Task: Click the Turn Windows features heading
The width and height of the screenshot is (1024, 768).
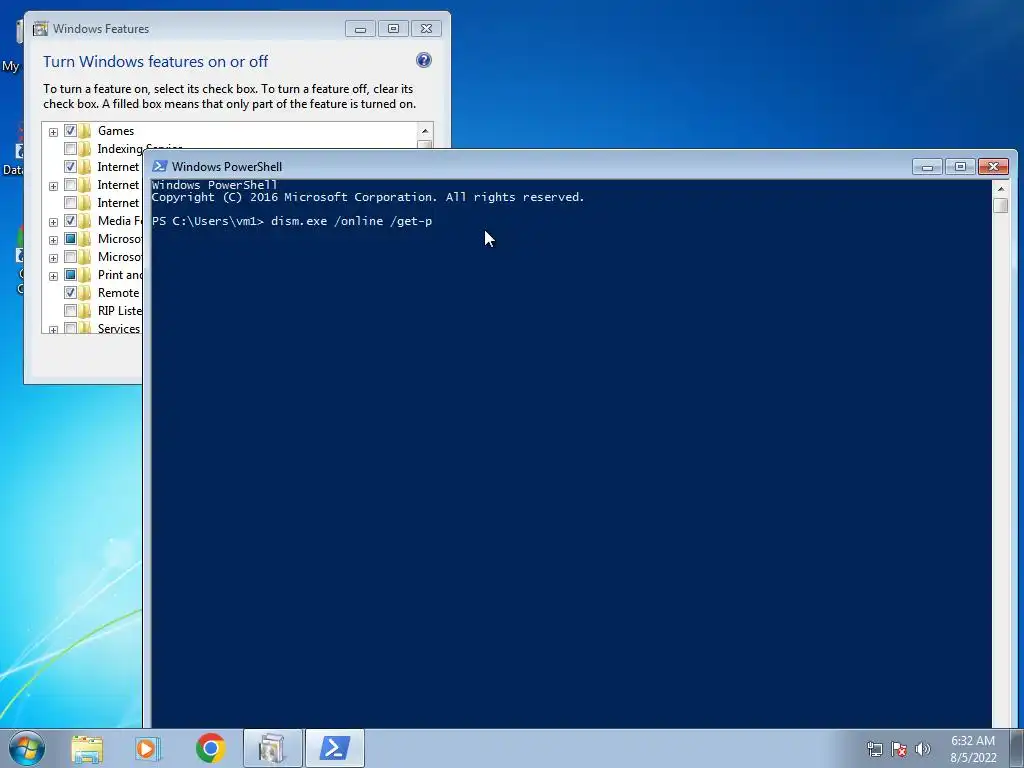Action: [155, 61]
